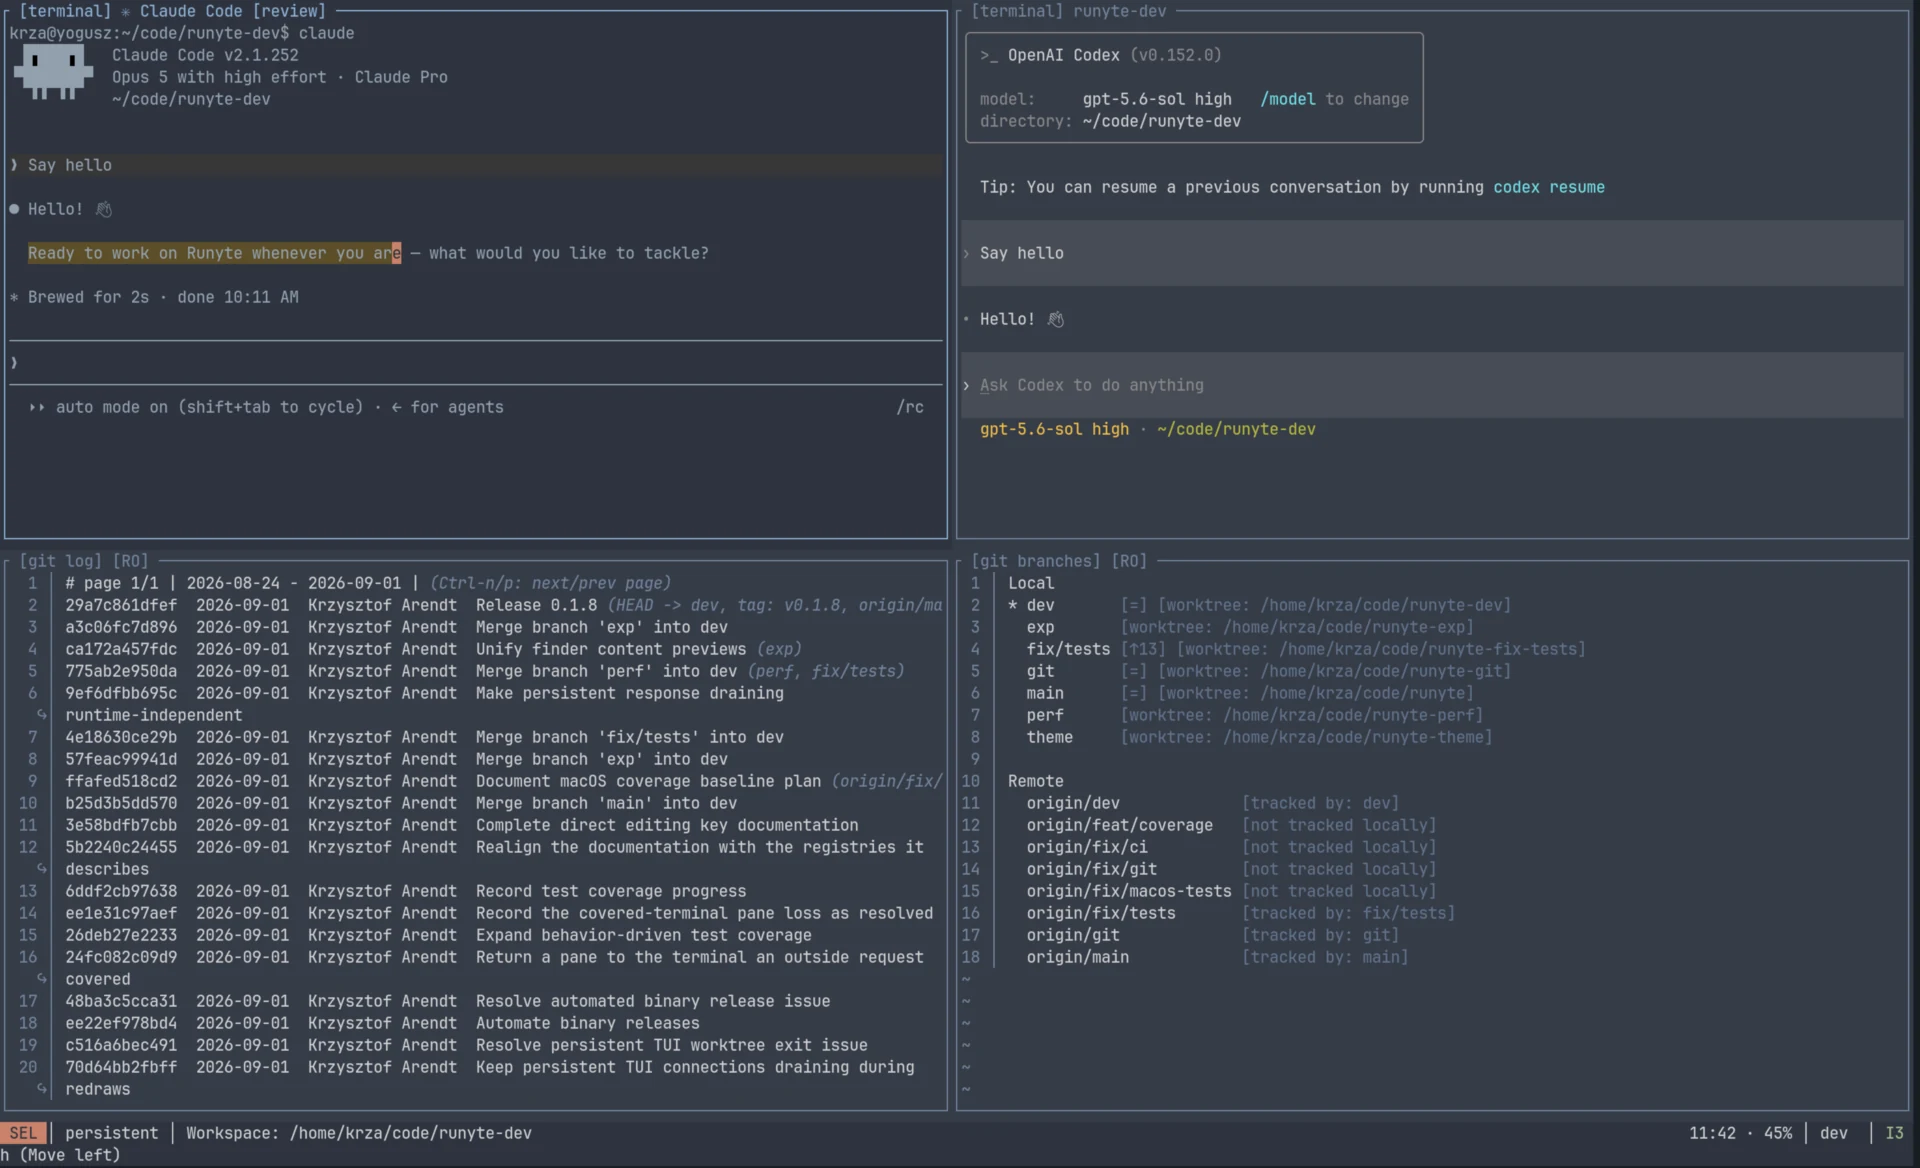This screenshot has width=1920, height=1168.
Task: Select remote branch origin/fix/git
Action: pos(1091,869)
